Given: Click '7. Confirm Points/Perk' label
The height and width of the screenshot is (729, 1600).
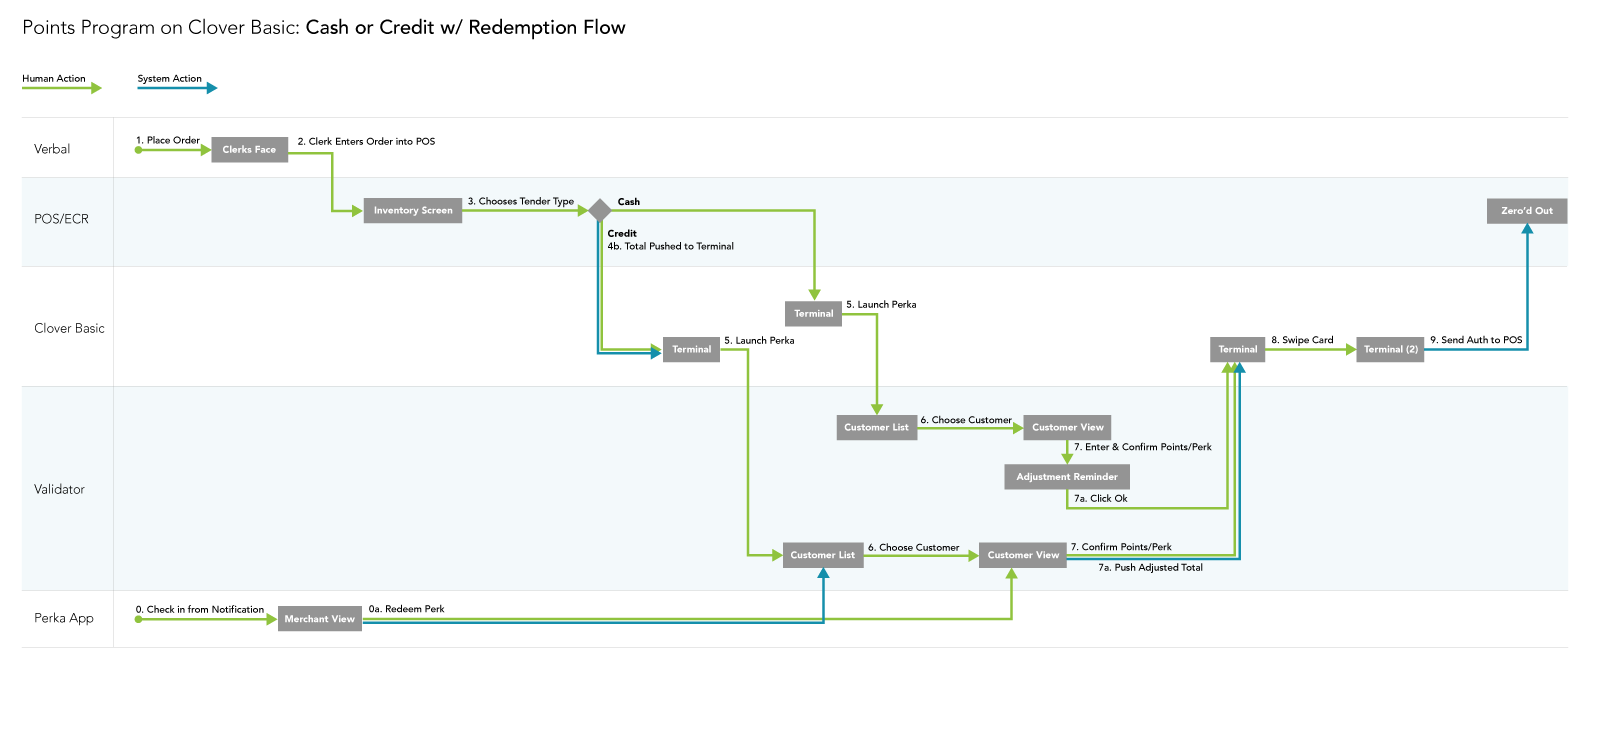Looking at the screenshot, I should click(x=1121, y=547).
